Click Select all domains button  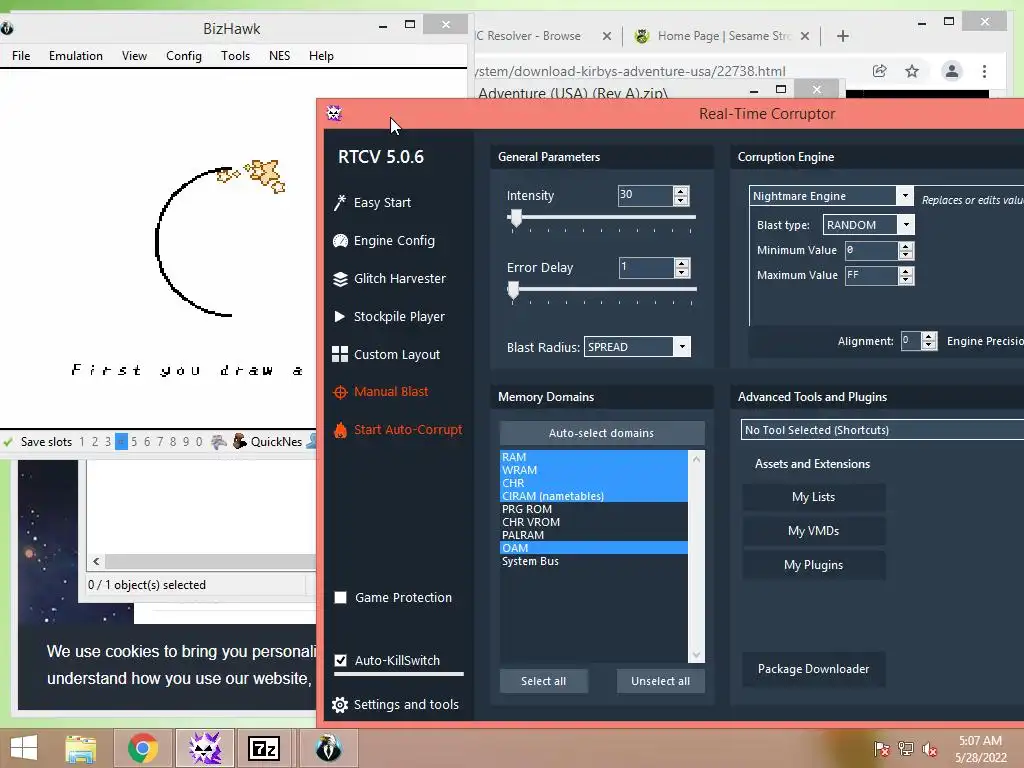[543, 681]
